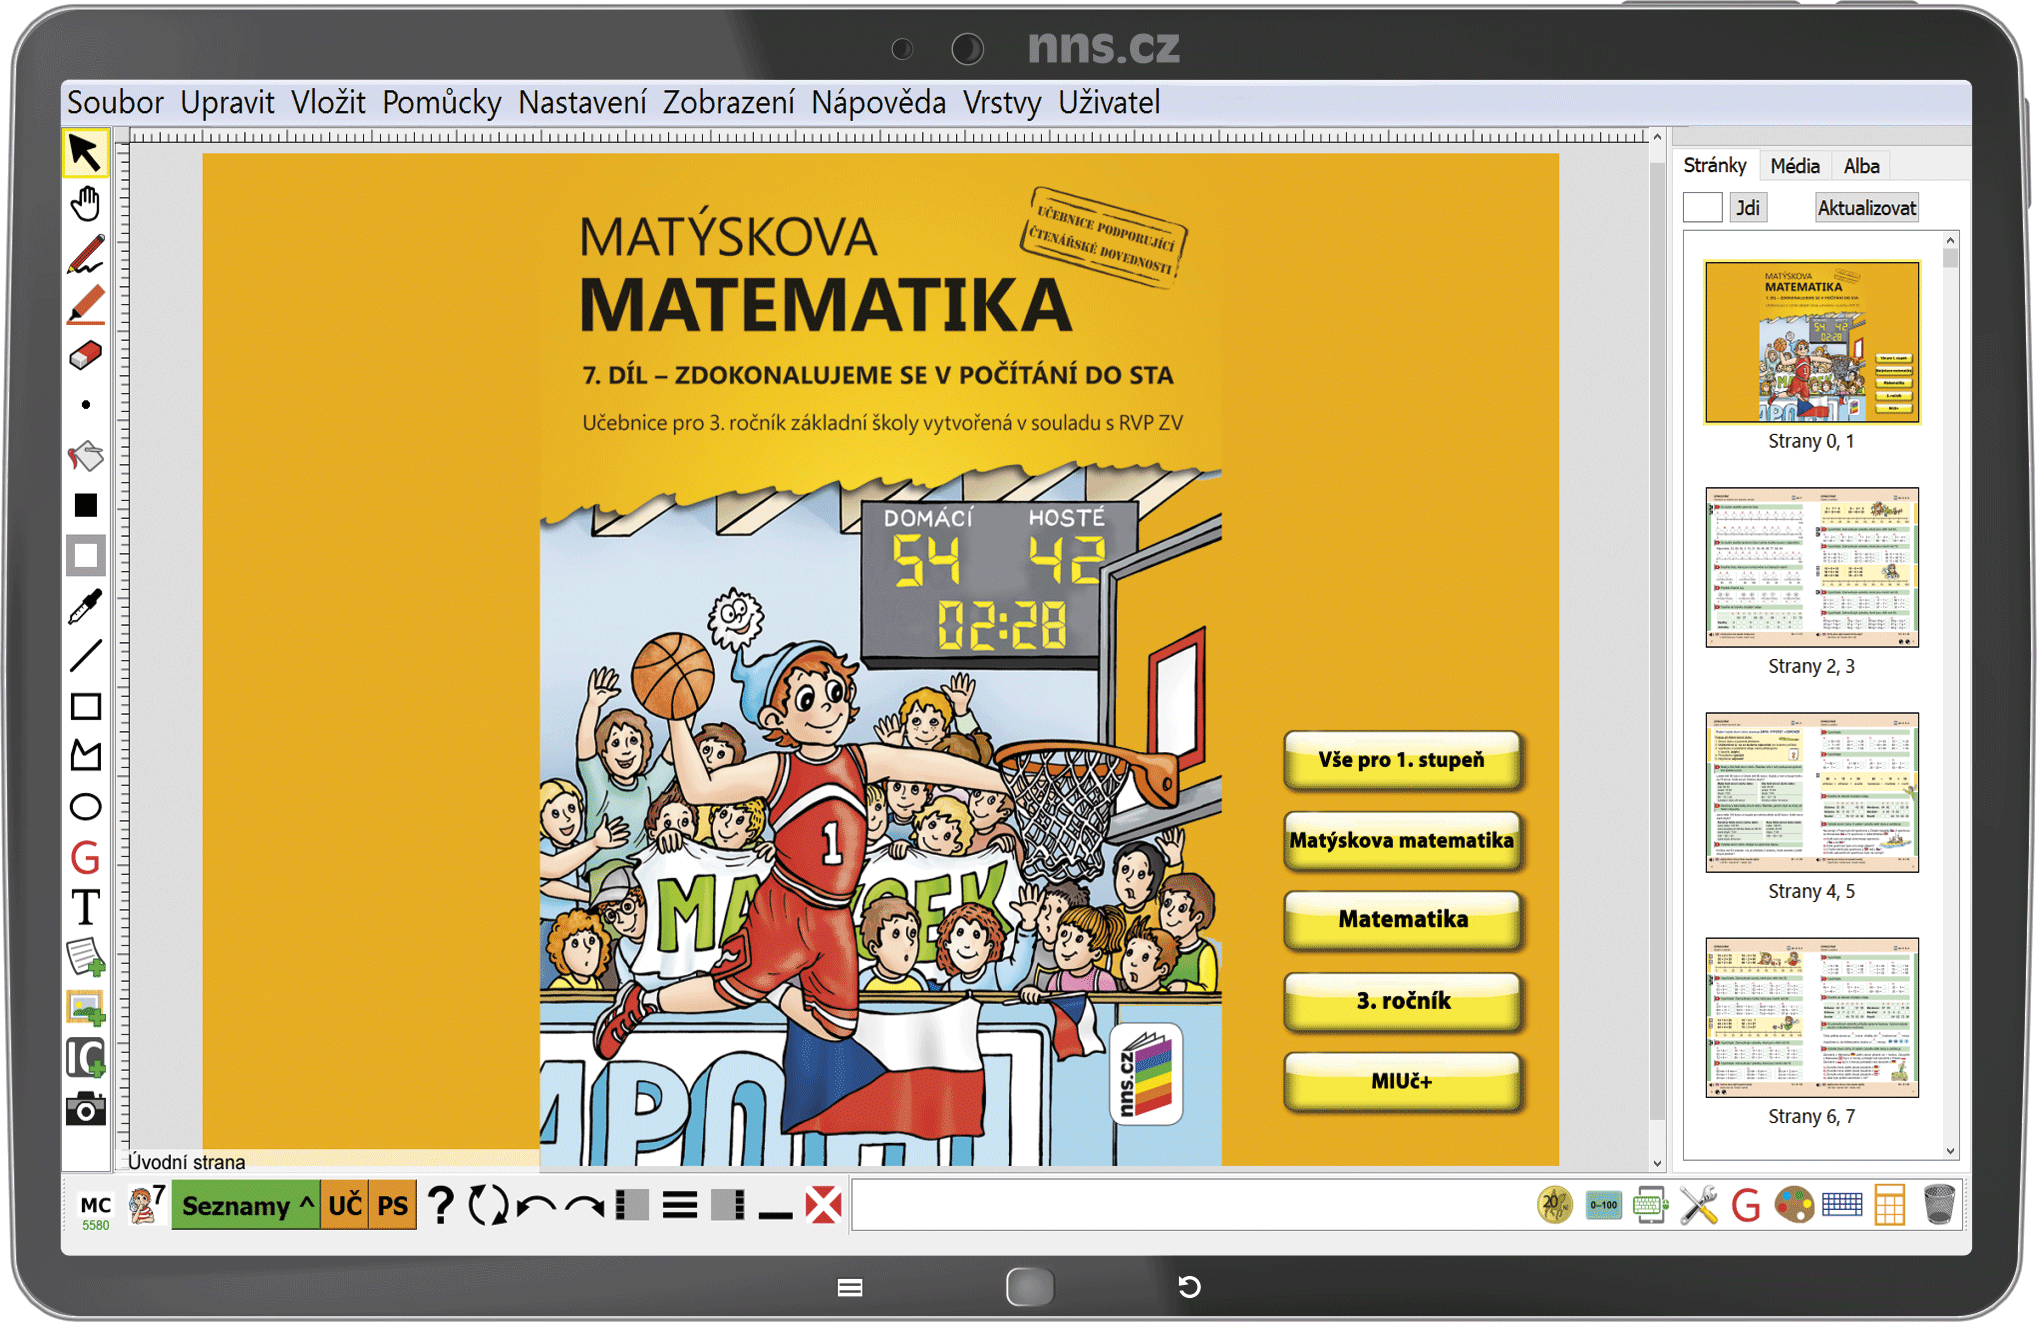
Task: Click the page number input field
Action: (x=1701, y=208)
